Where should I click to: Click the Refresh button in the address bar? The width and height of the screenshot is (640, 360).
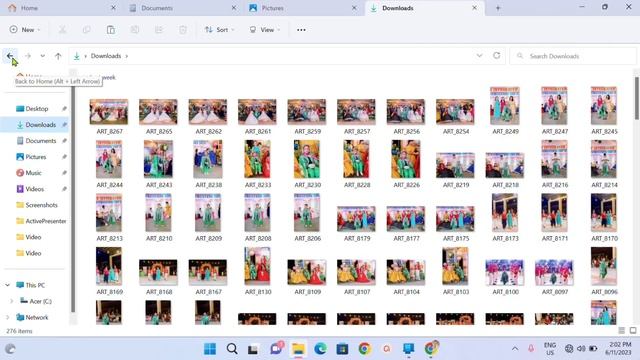[496, 56]
